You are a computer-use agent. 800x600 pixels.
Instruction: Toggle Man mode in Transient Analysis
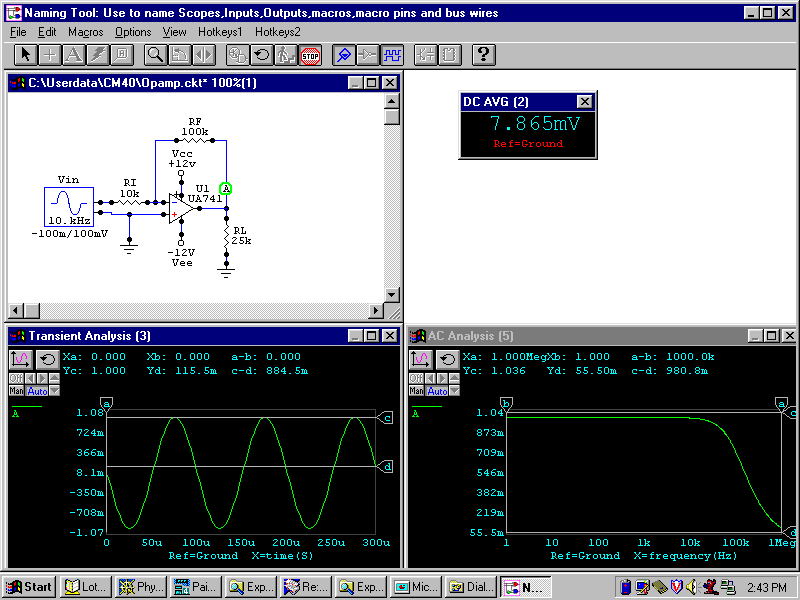tap(16, 391)
